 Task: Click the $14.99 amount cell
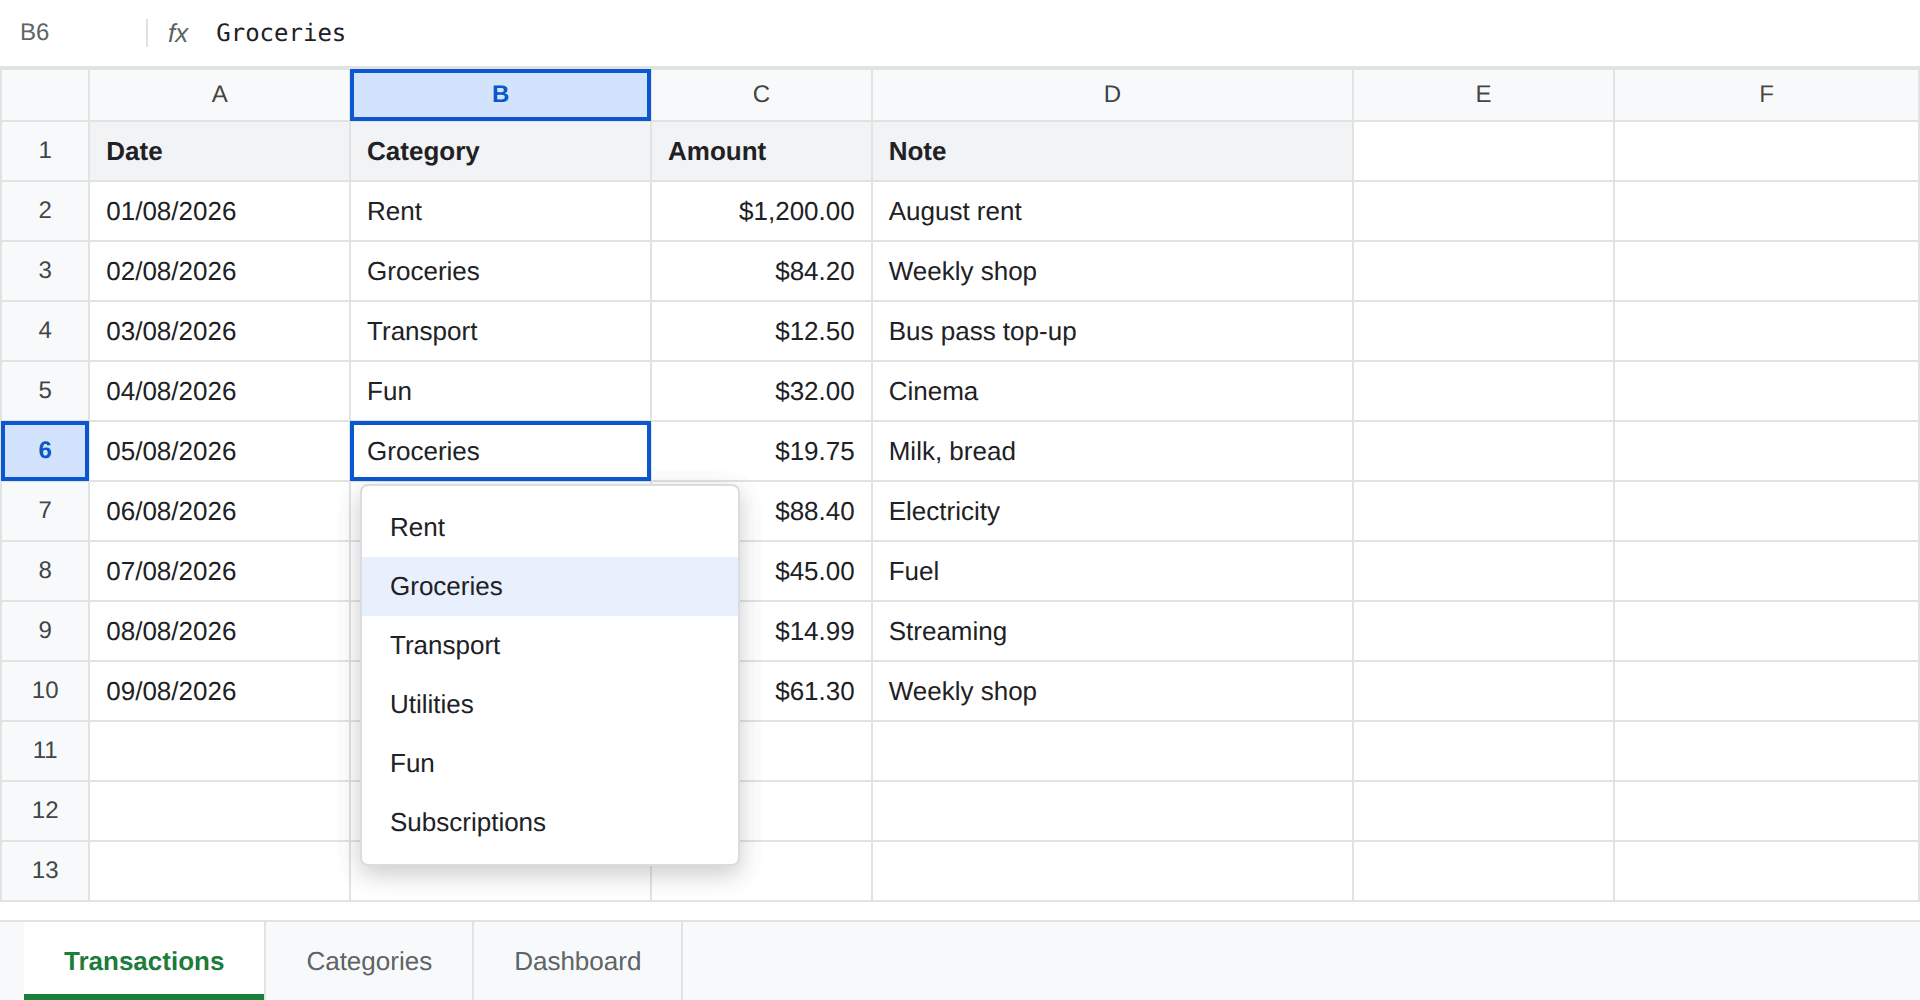pyautogui.click(x=806, y=631)
